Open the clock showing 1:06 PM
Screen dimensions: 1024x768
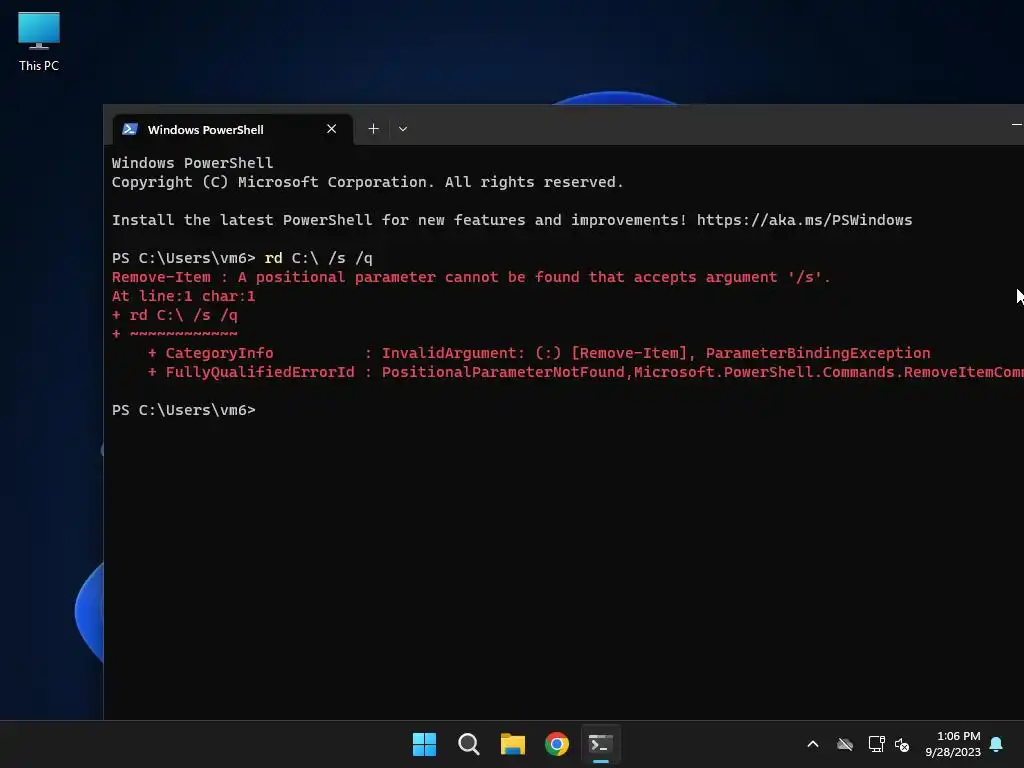click(953, 744)
